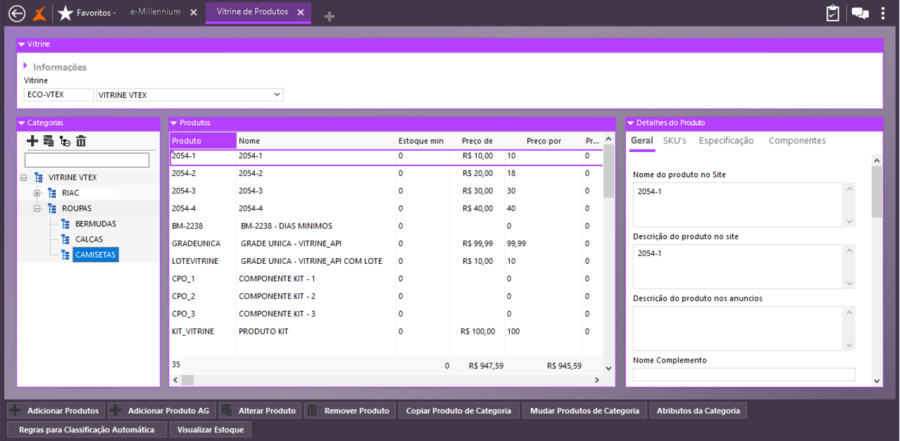Open the chat messages icon
The image size is (900, 441).
(x=859, y=13)
